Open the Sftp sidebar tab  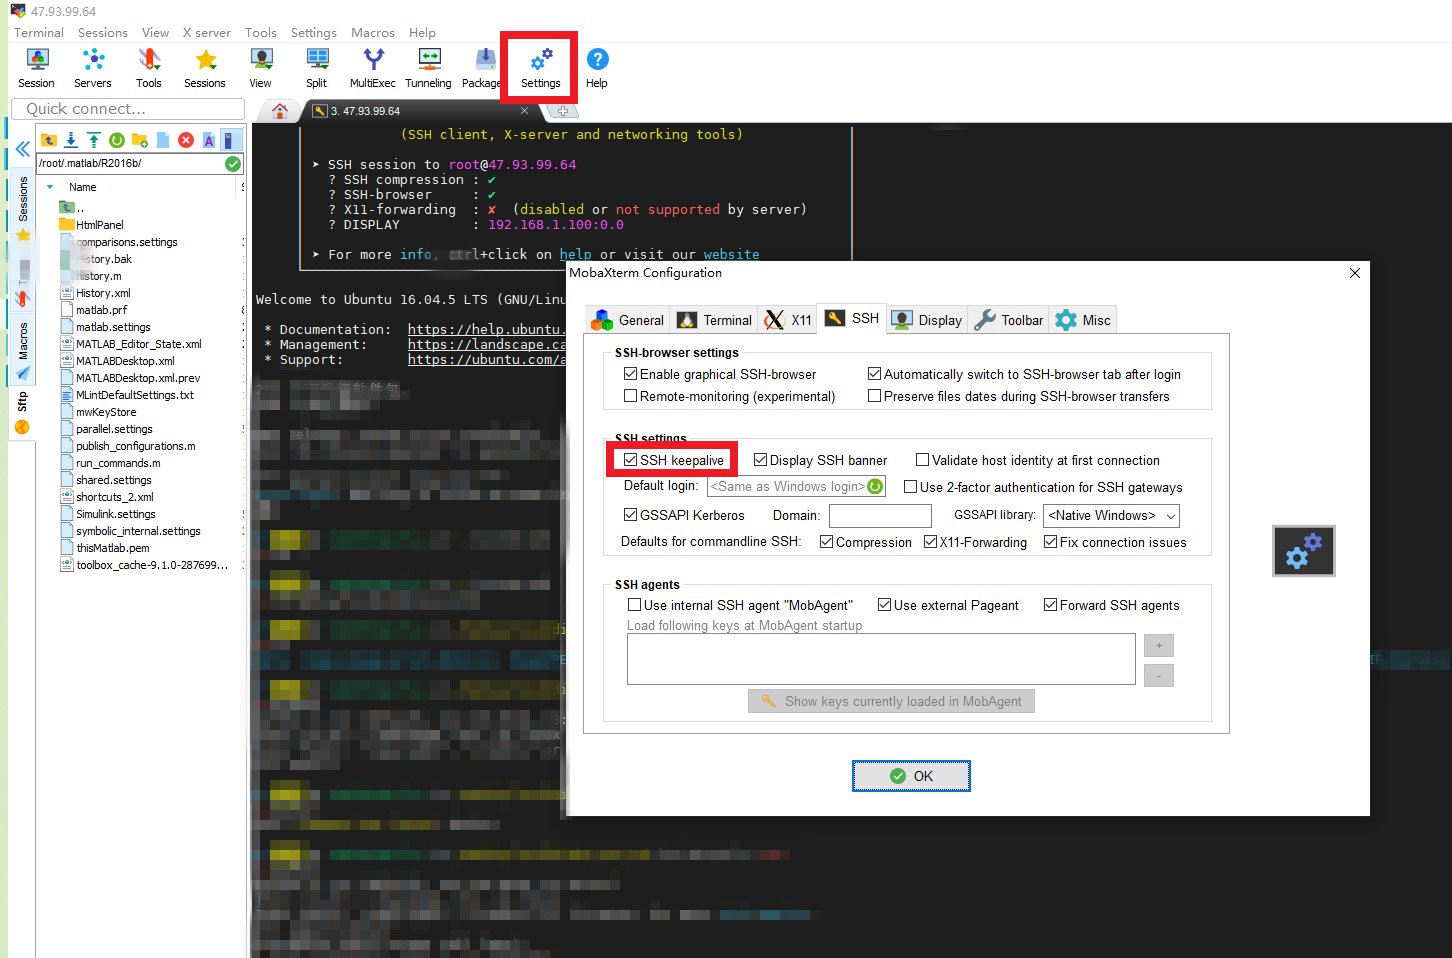(22, 415)
